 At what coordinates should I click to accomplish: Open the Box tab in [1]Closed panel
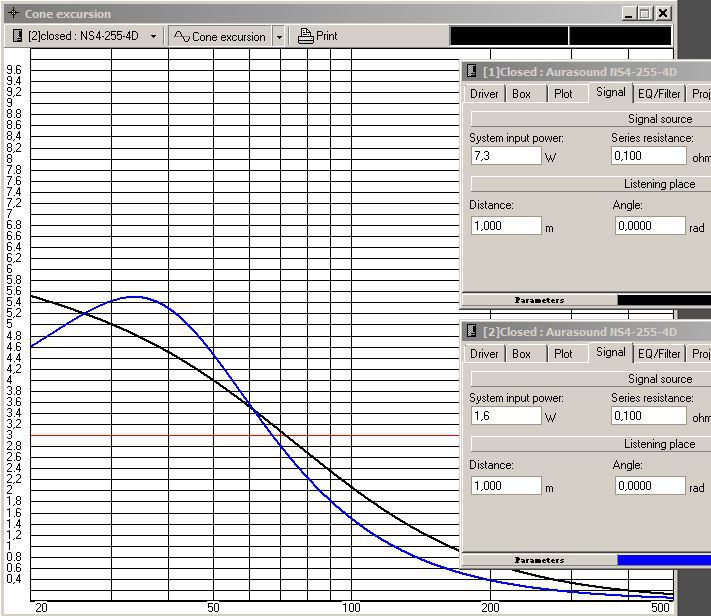521,94
